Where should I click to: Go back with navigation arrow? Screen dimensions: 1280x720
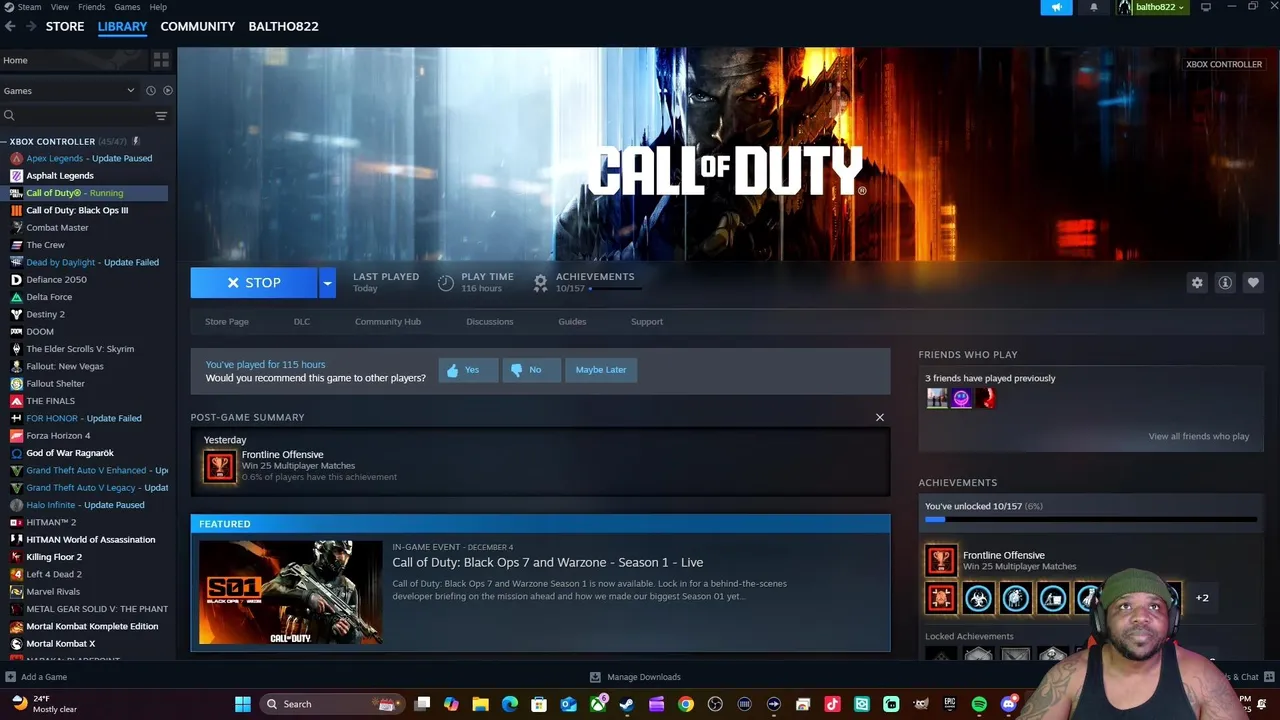(x=10, y=26)
